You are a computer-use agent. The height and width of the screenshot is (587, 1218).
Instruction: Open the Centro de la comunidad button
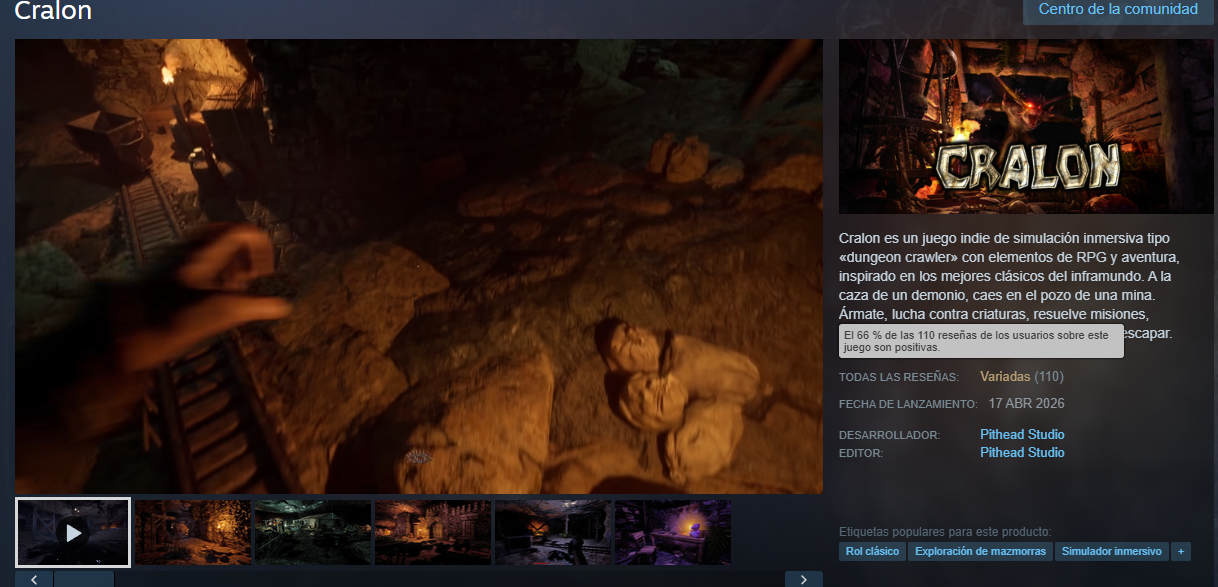1118,11
